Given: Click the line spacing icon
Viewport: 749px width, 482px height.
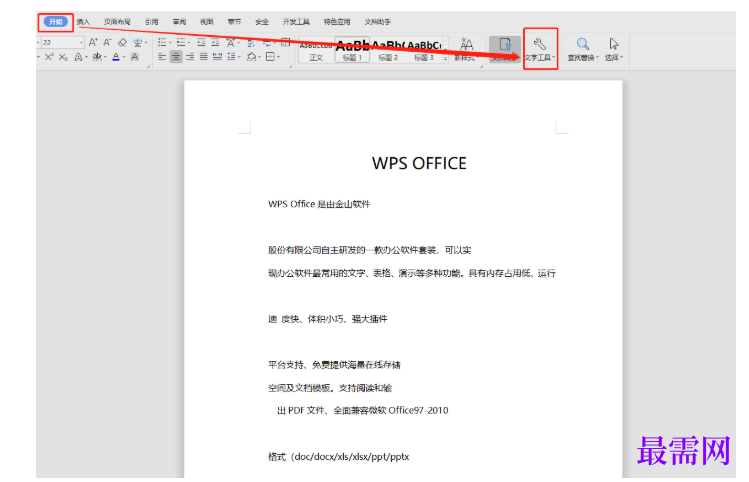Looking at the screenshot, I should (231, 57).
